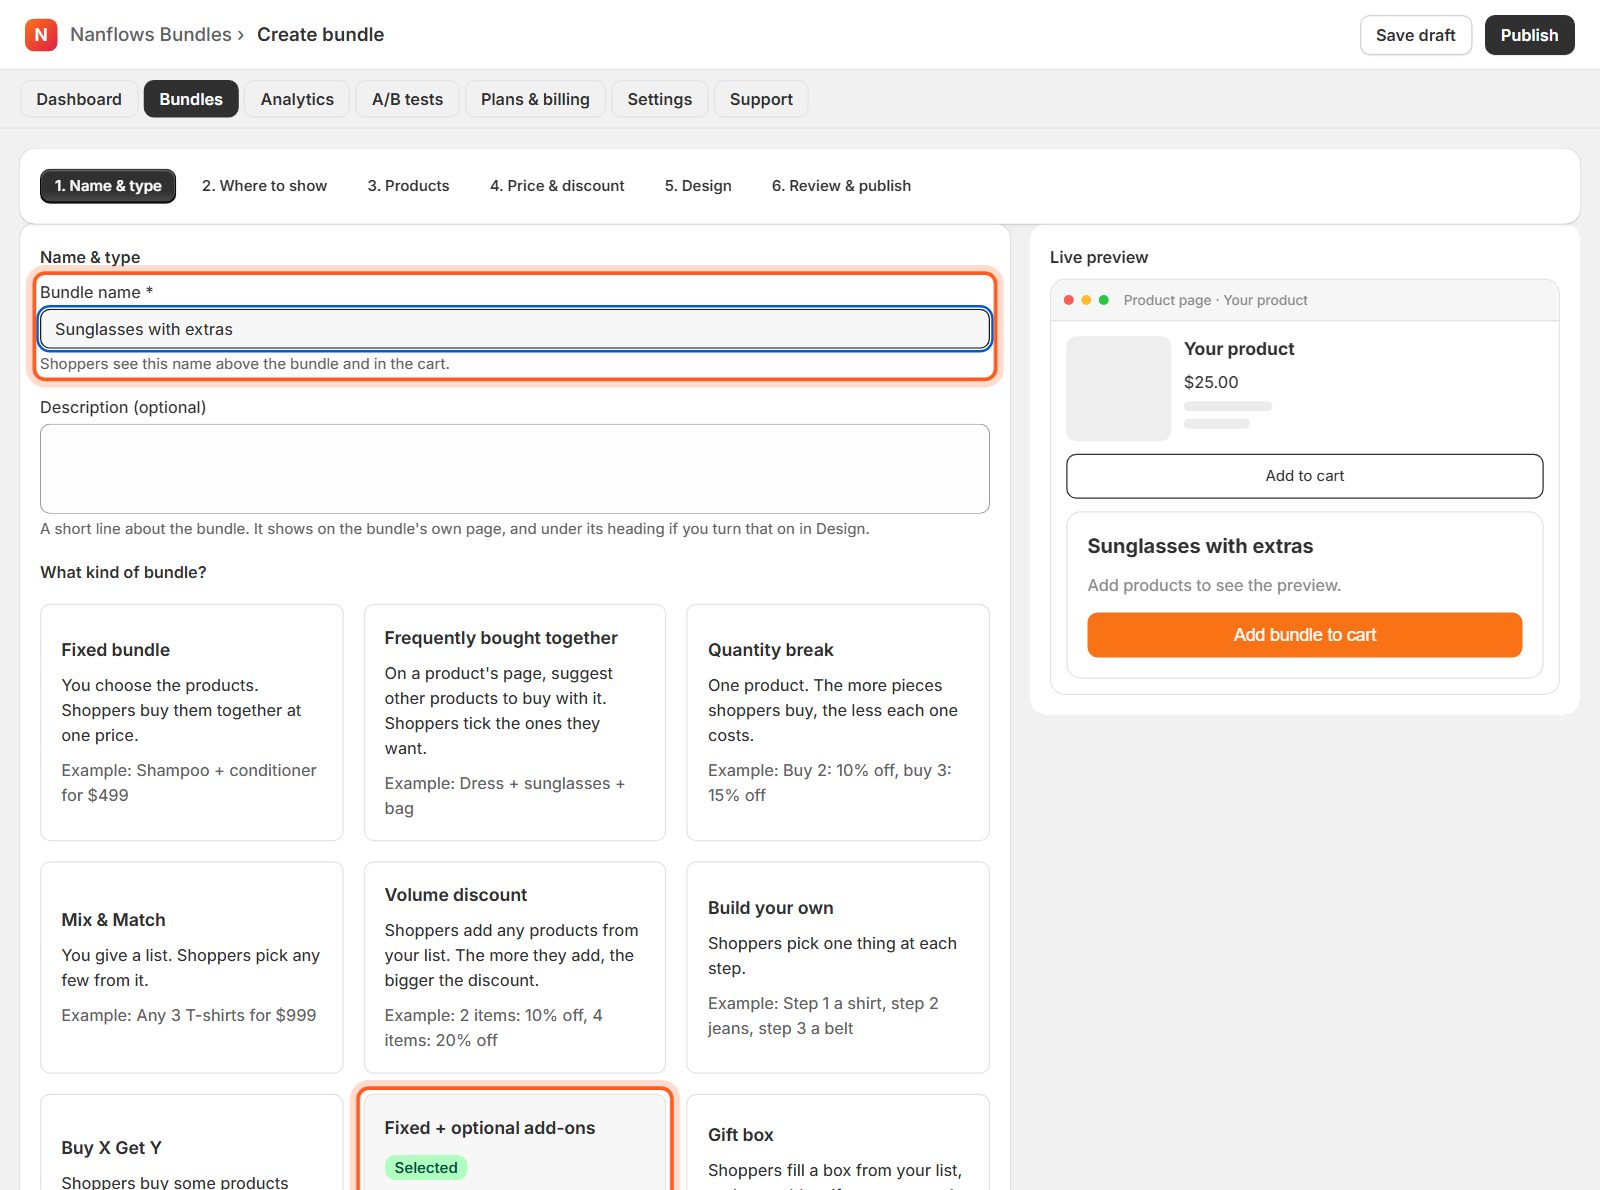1600x1190 pixels.
Task: Switch to the Analytics tab
Action: point(297,99)
